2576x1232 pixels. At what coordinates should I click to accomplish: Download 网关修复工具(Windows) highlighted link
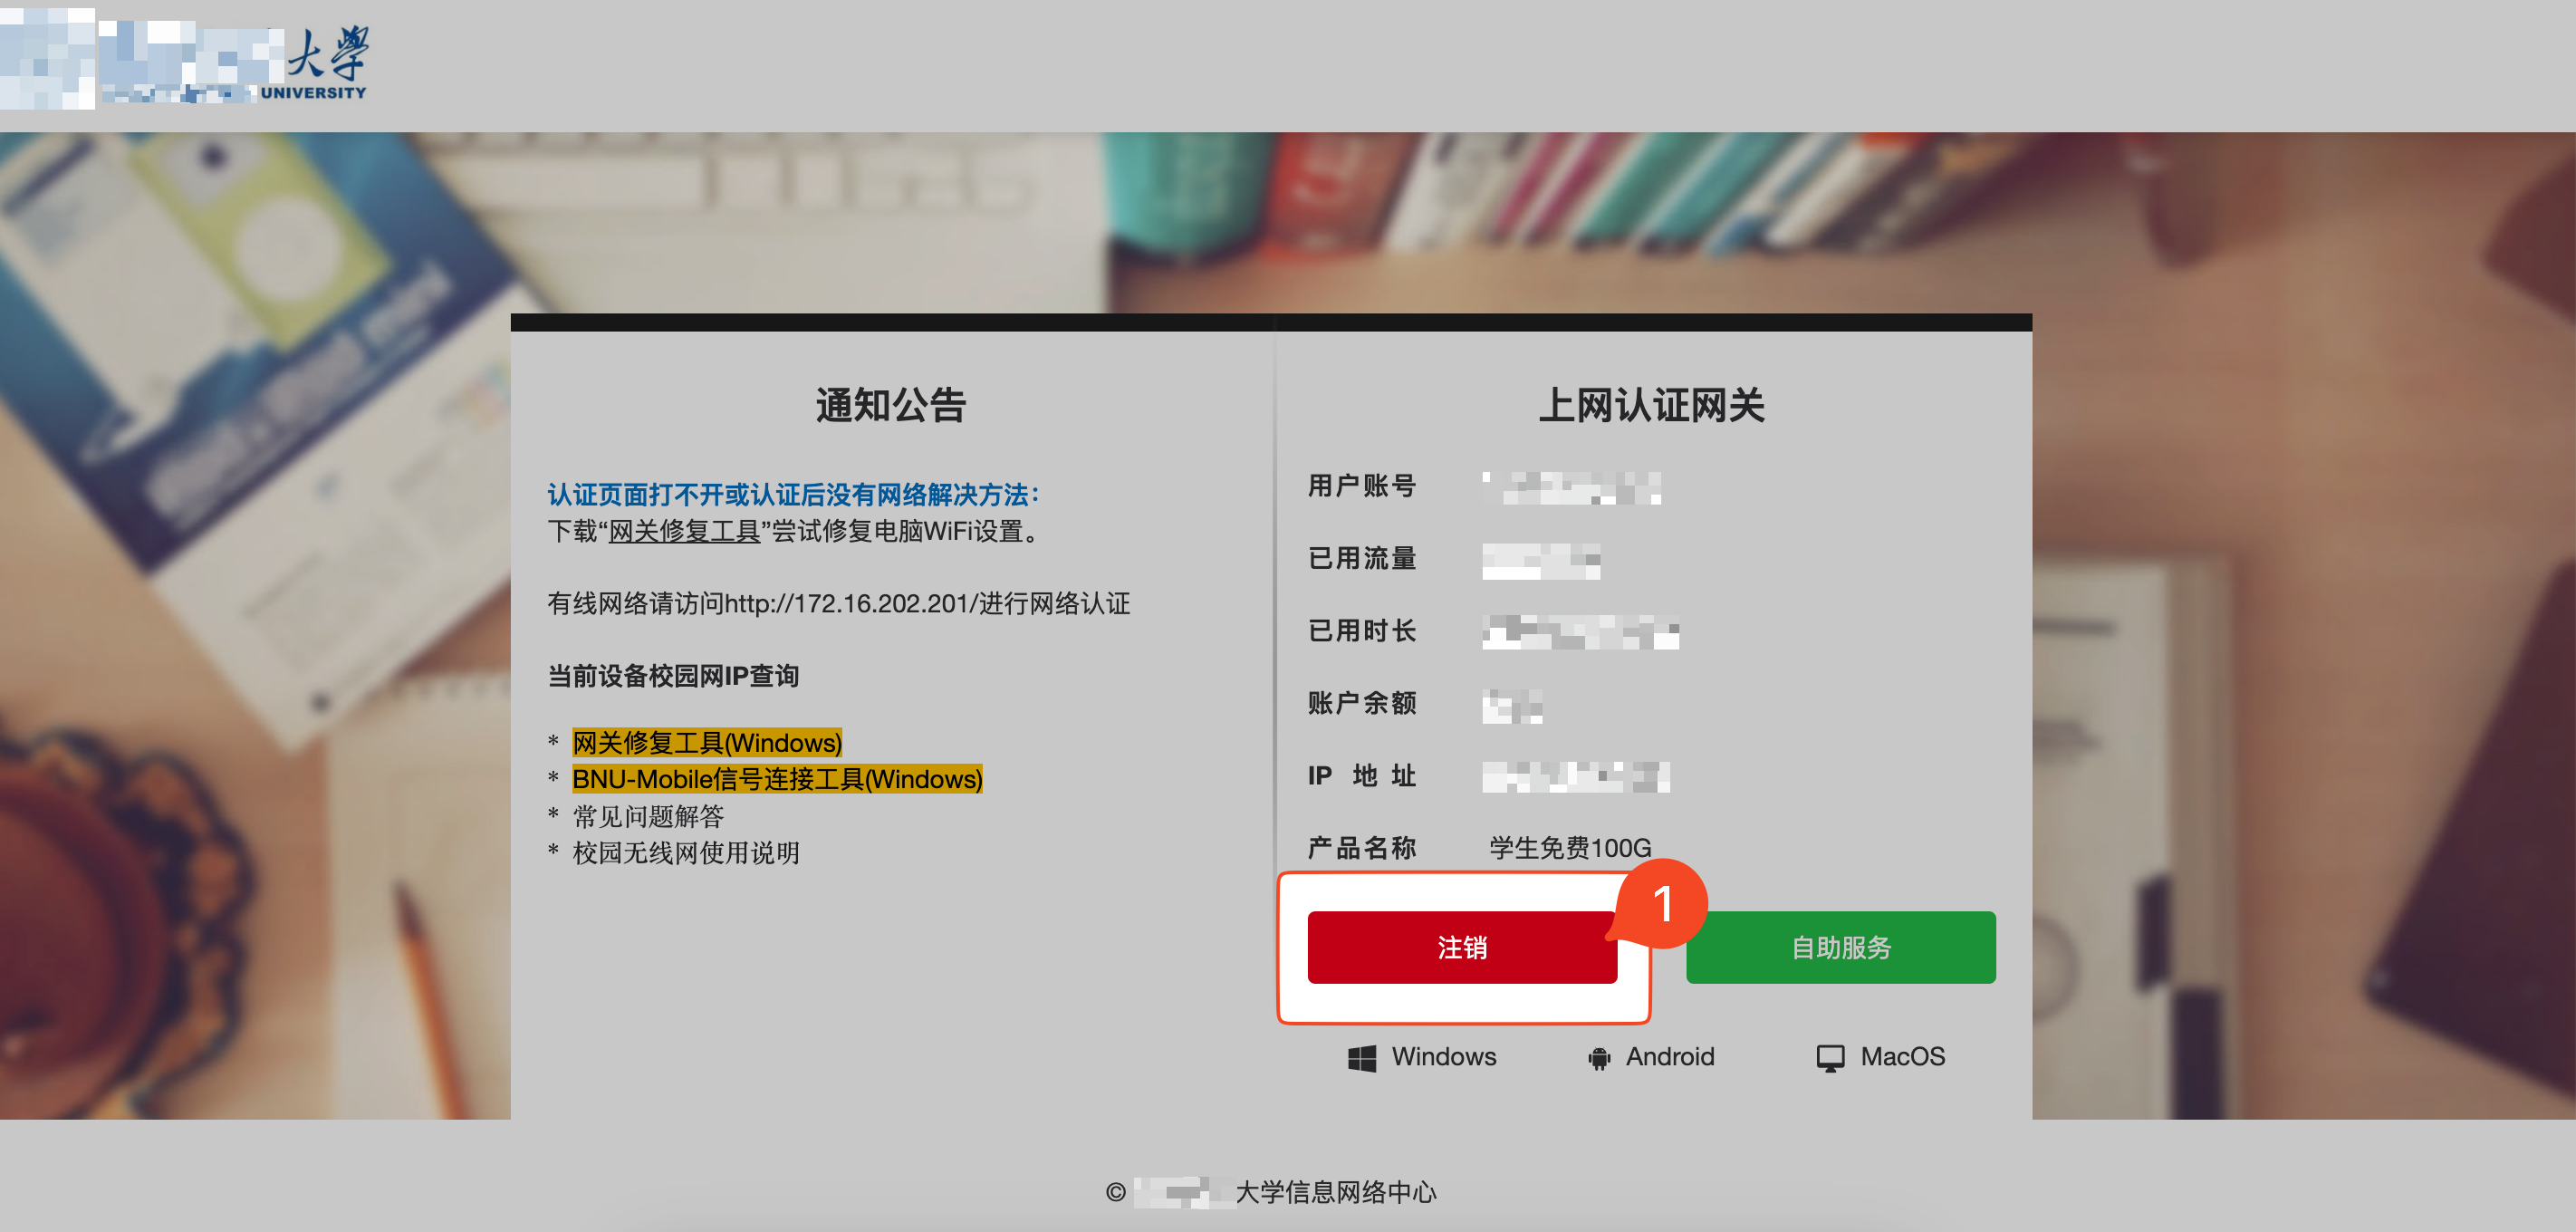click(706, 743)
